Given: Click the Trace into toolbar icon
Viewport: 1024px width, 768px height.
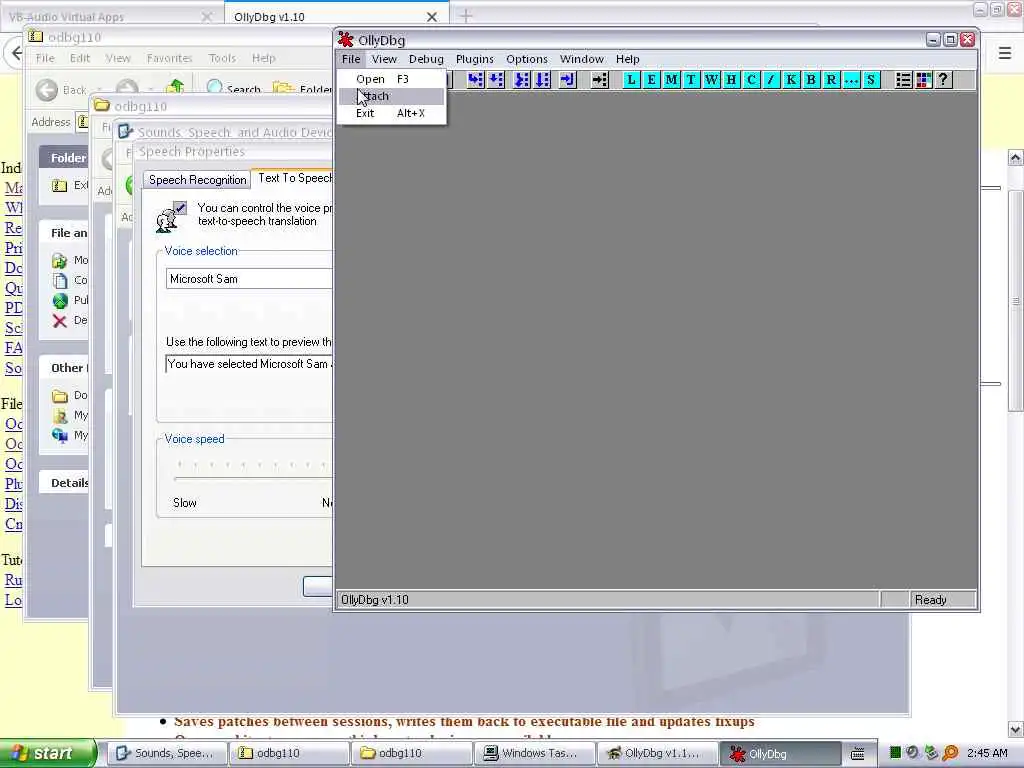Looking at the screenshot, I should point(522,80).
